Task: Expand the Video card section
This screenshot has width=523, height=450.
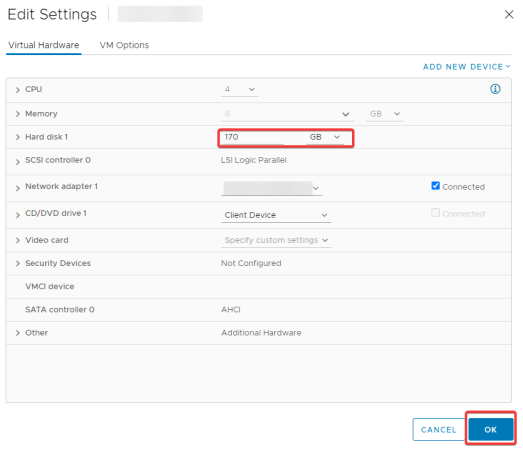Action: (x=18, y=240)
